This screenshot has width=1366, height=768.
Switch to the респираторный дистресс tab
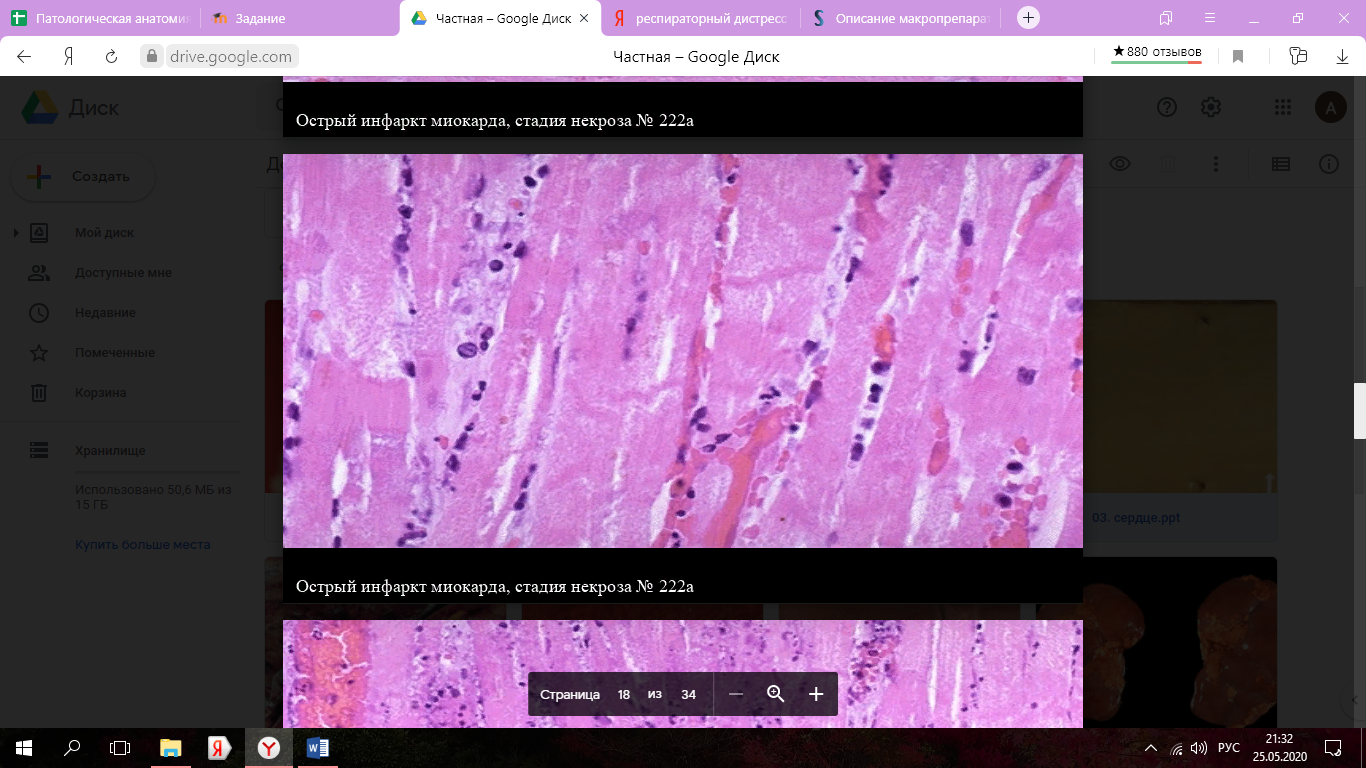700,18
